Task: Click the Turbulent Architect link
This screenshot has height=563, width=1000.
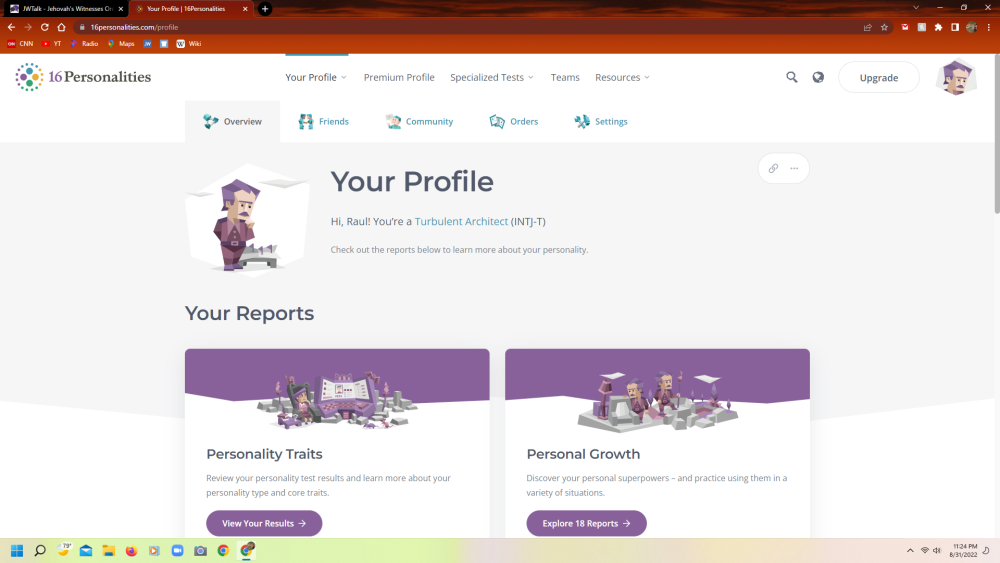Action: (x=461, y=221)
